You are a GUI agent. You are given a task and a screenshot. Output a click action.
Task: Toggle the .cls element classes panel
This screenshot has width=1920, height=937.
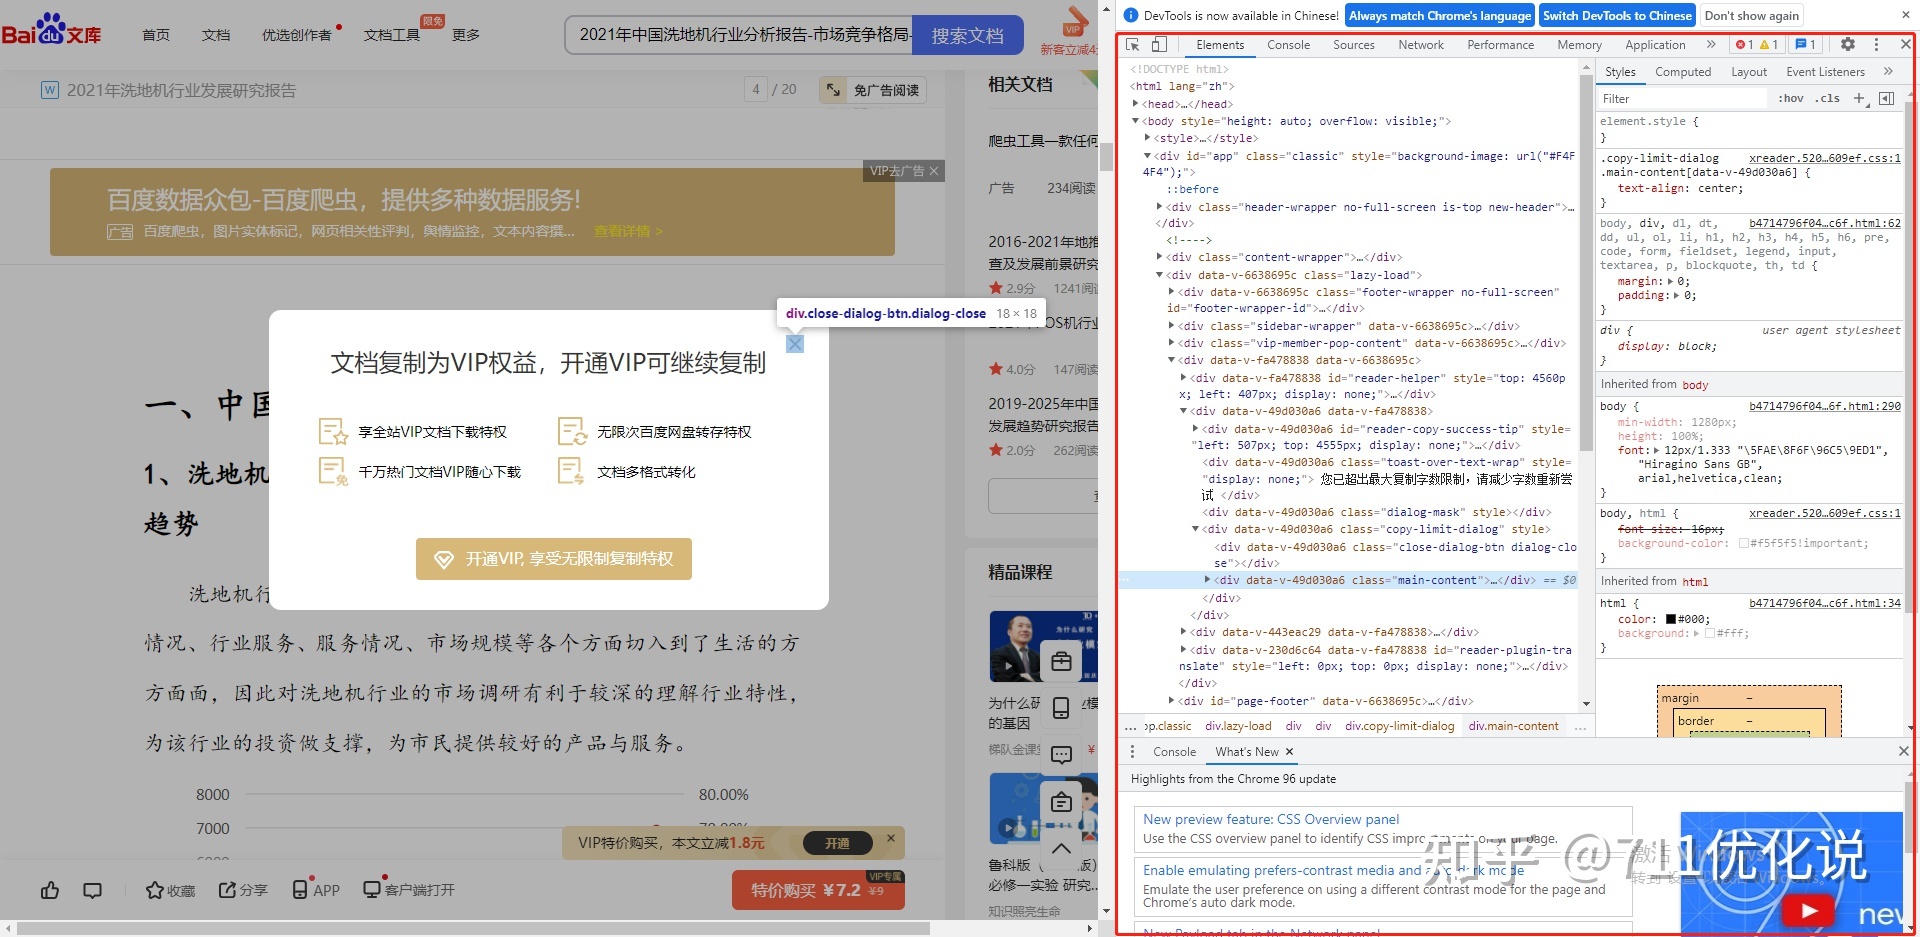pyautogui.click(x=1829, y=98)
